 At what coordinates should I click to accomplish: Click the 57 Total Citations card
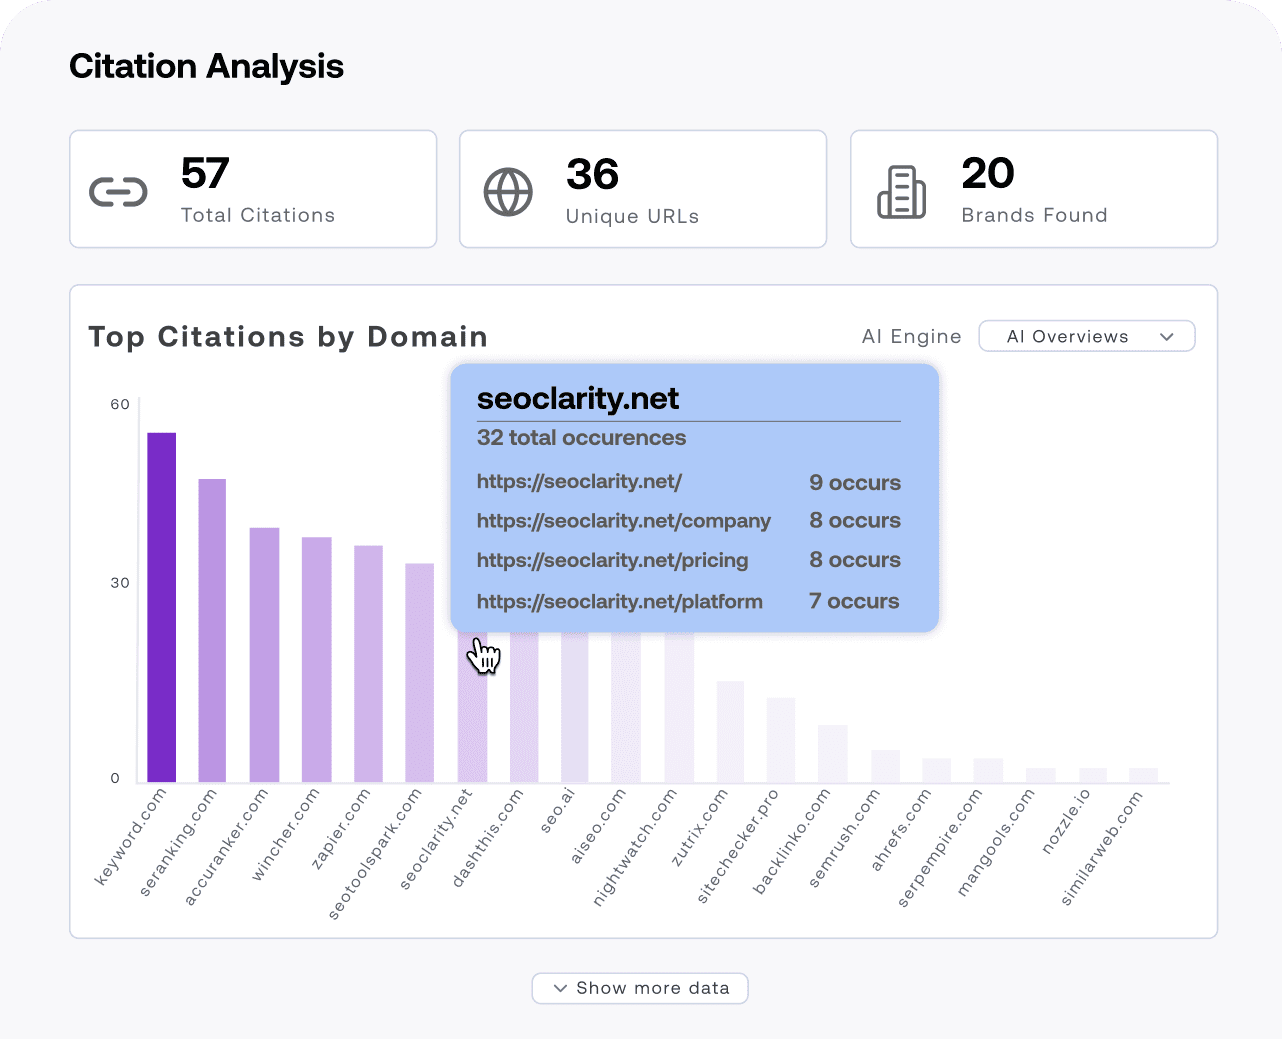tap(253, 189)
